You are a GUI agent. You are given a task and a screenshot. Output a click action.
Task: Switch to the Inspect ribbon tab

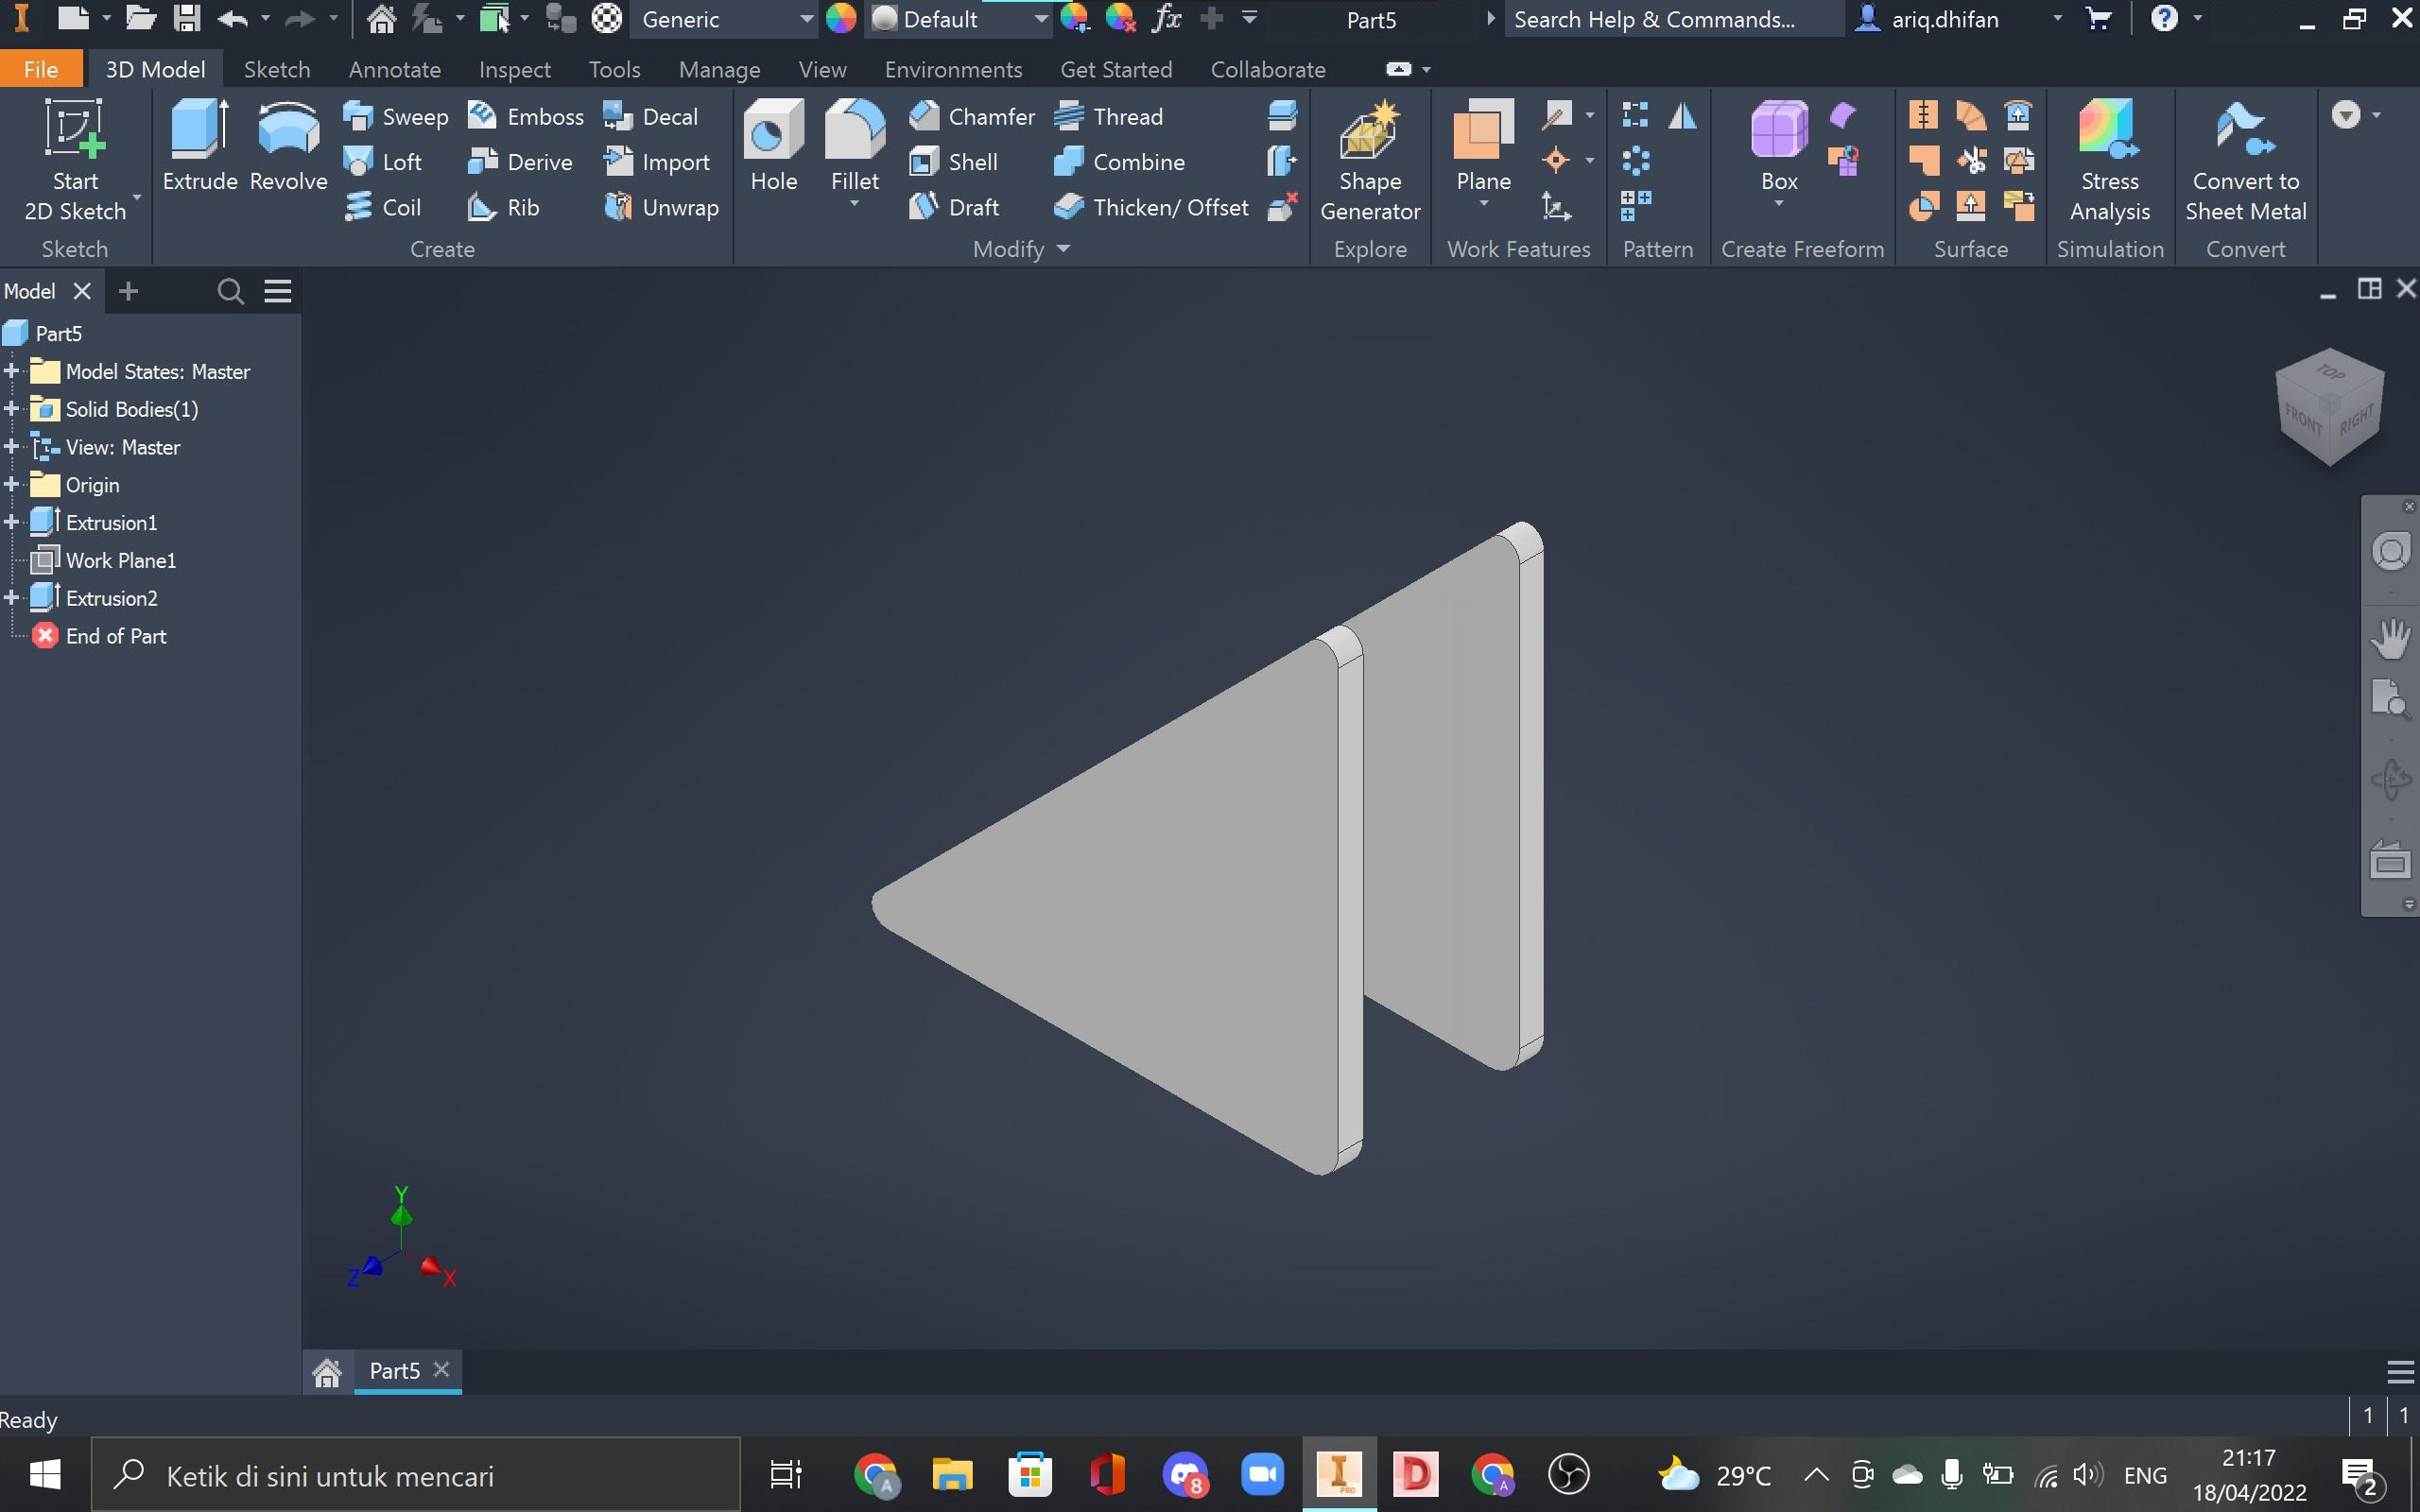point(514,69)
